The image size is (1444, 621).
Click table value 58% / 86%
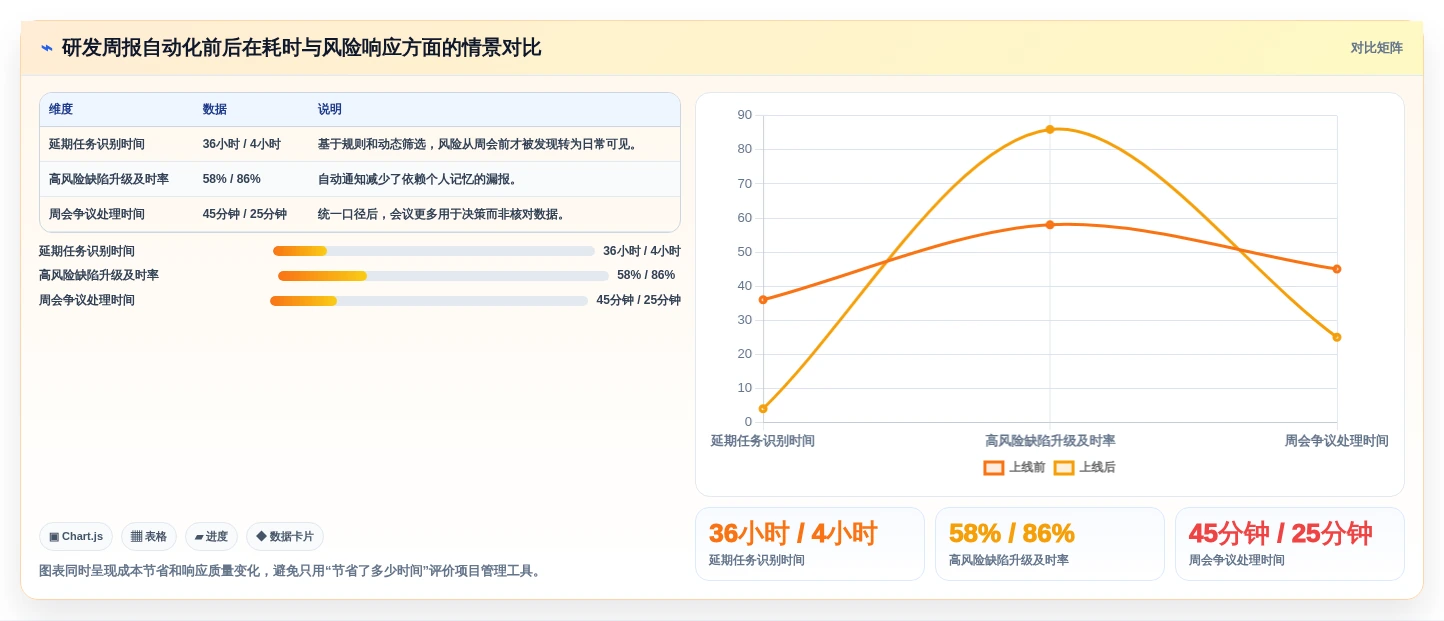click(x=232, y=179)
